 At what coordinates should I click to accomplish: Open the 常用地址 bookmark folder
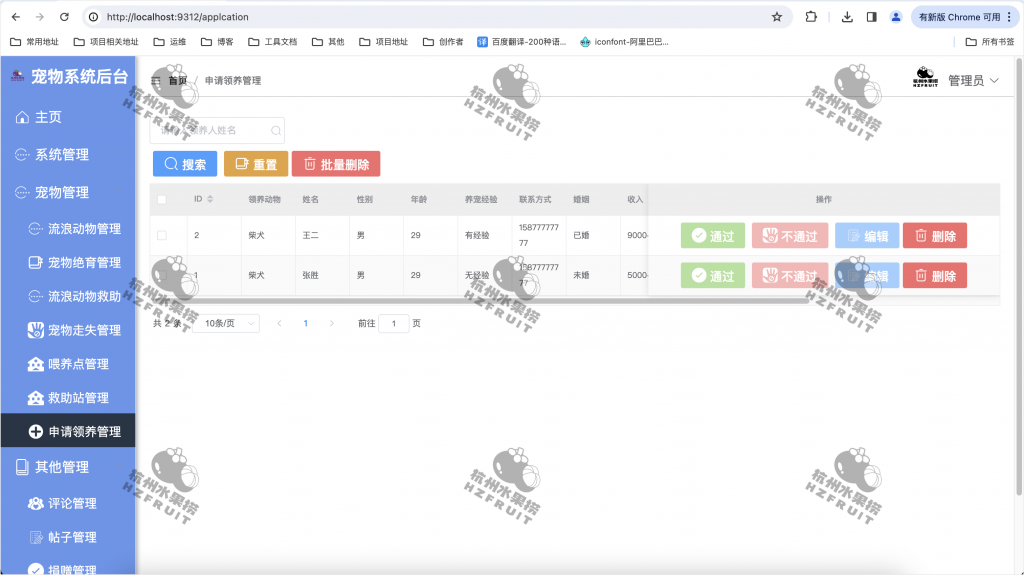[x=35, y=42]
